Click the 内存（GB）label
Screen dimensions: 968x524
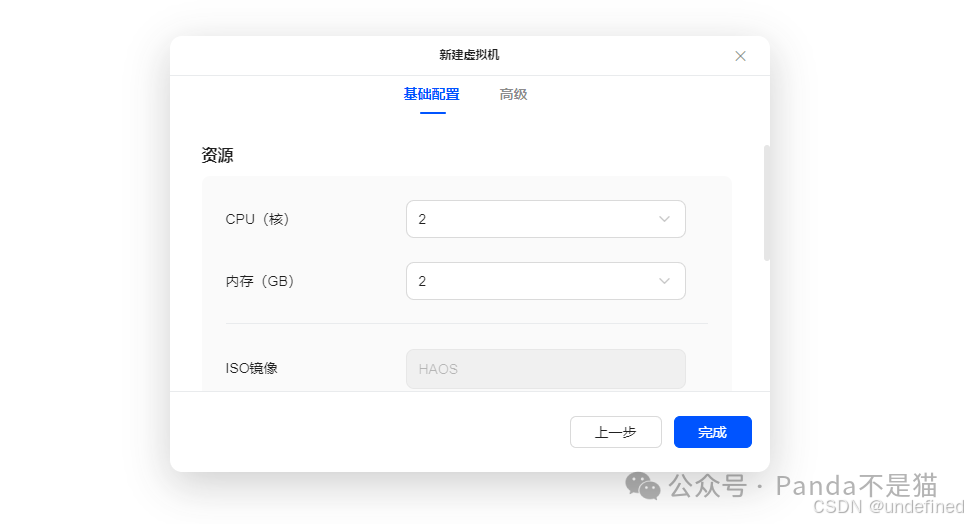[x=260, y=281]
